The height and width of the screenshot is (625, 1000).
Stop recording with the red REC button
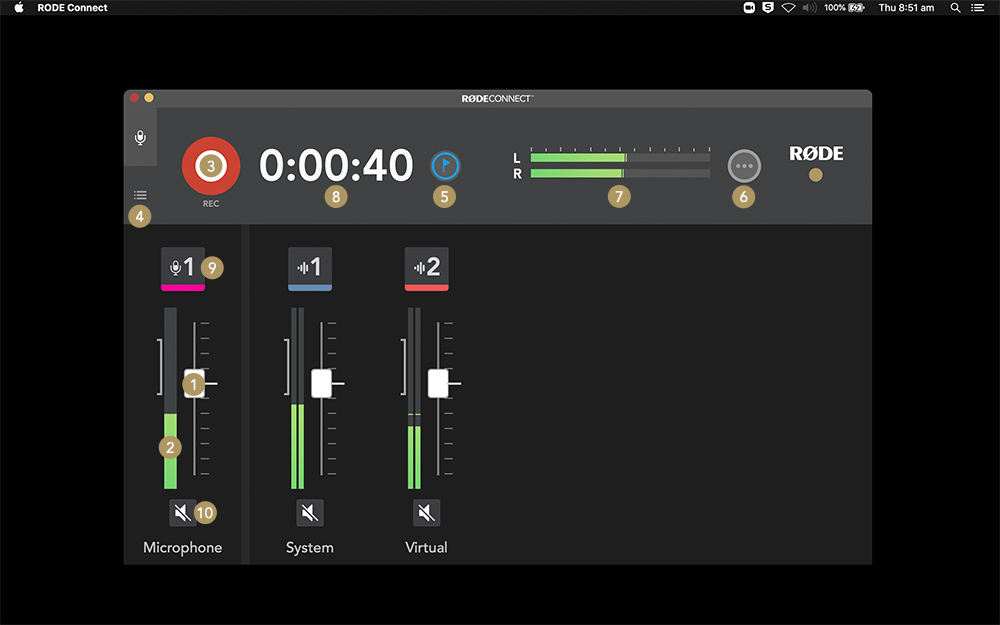211,166
